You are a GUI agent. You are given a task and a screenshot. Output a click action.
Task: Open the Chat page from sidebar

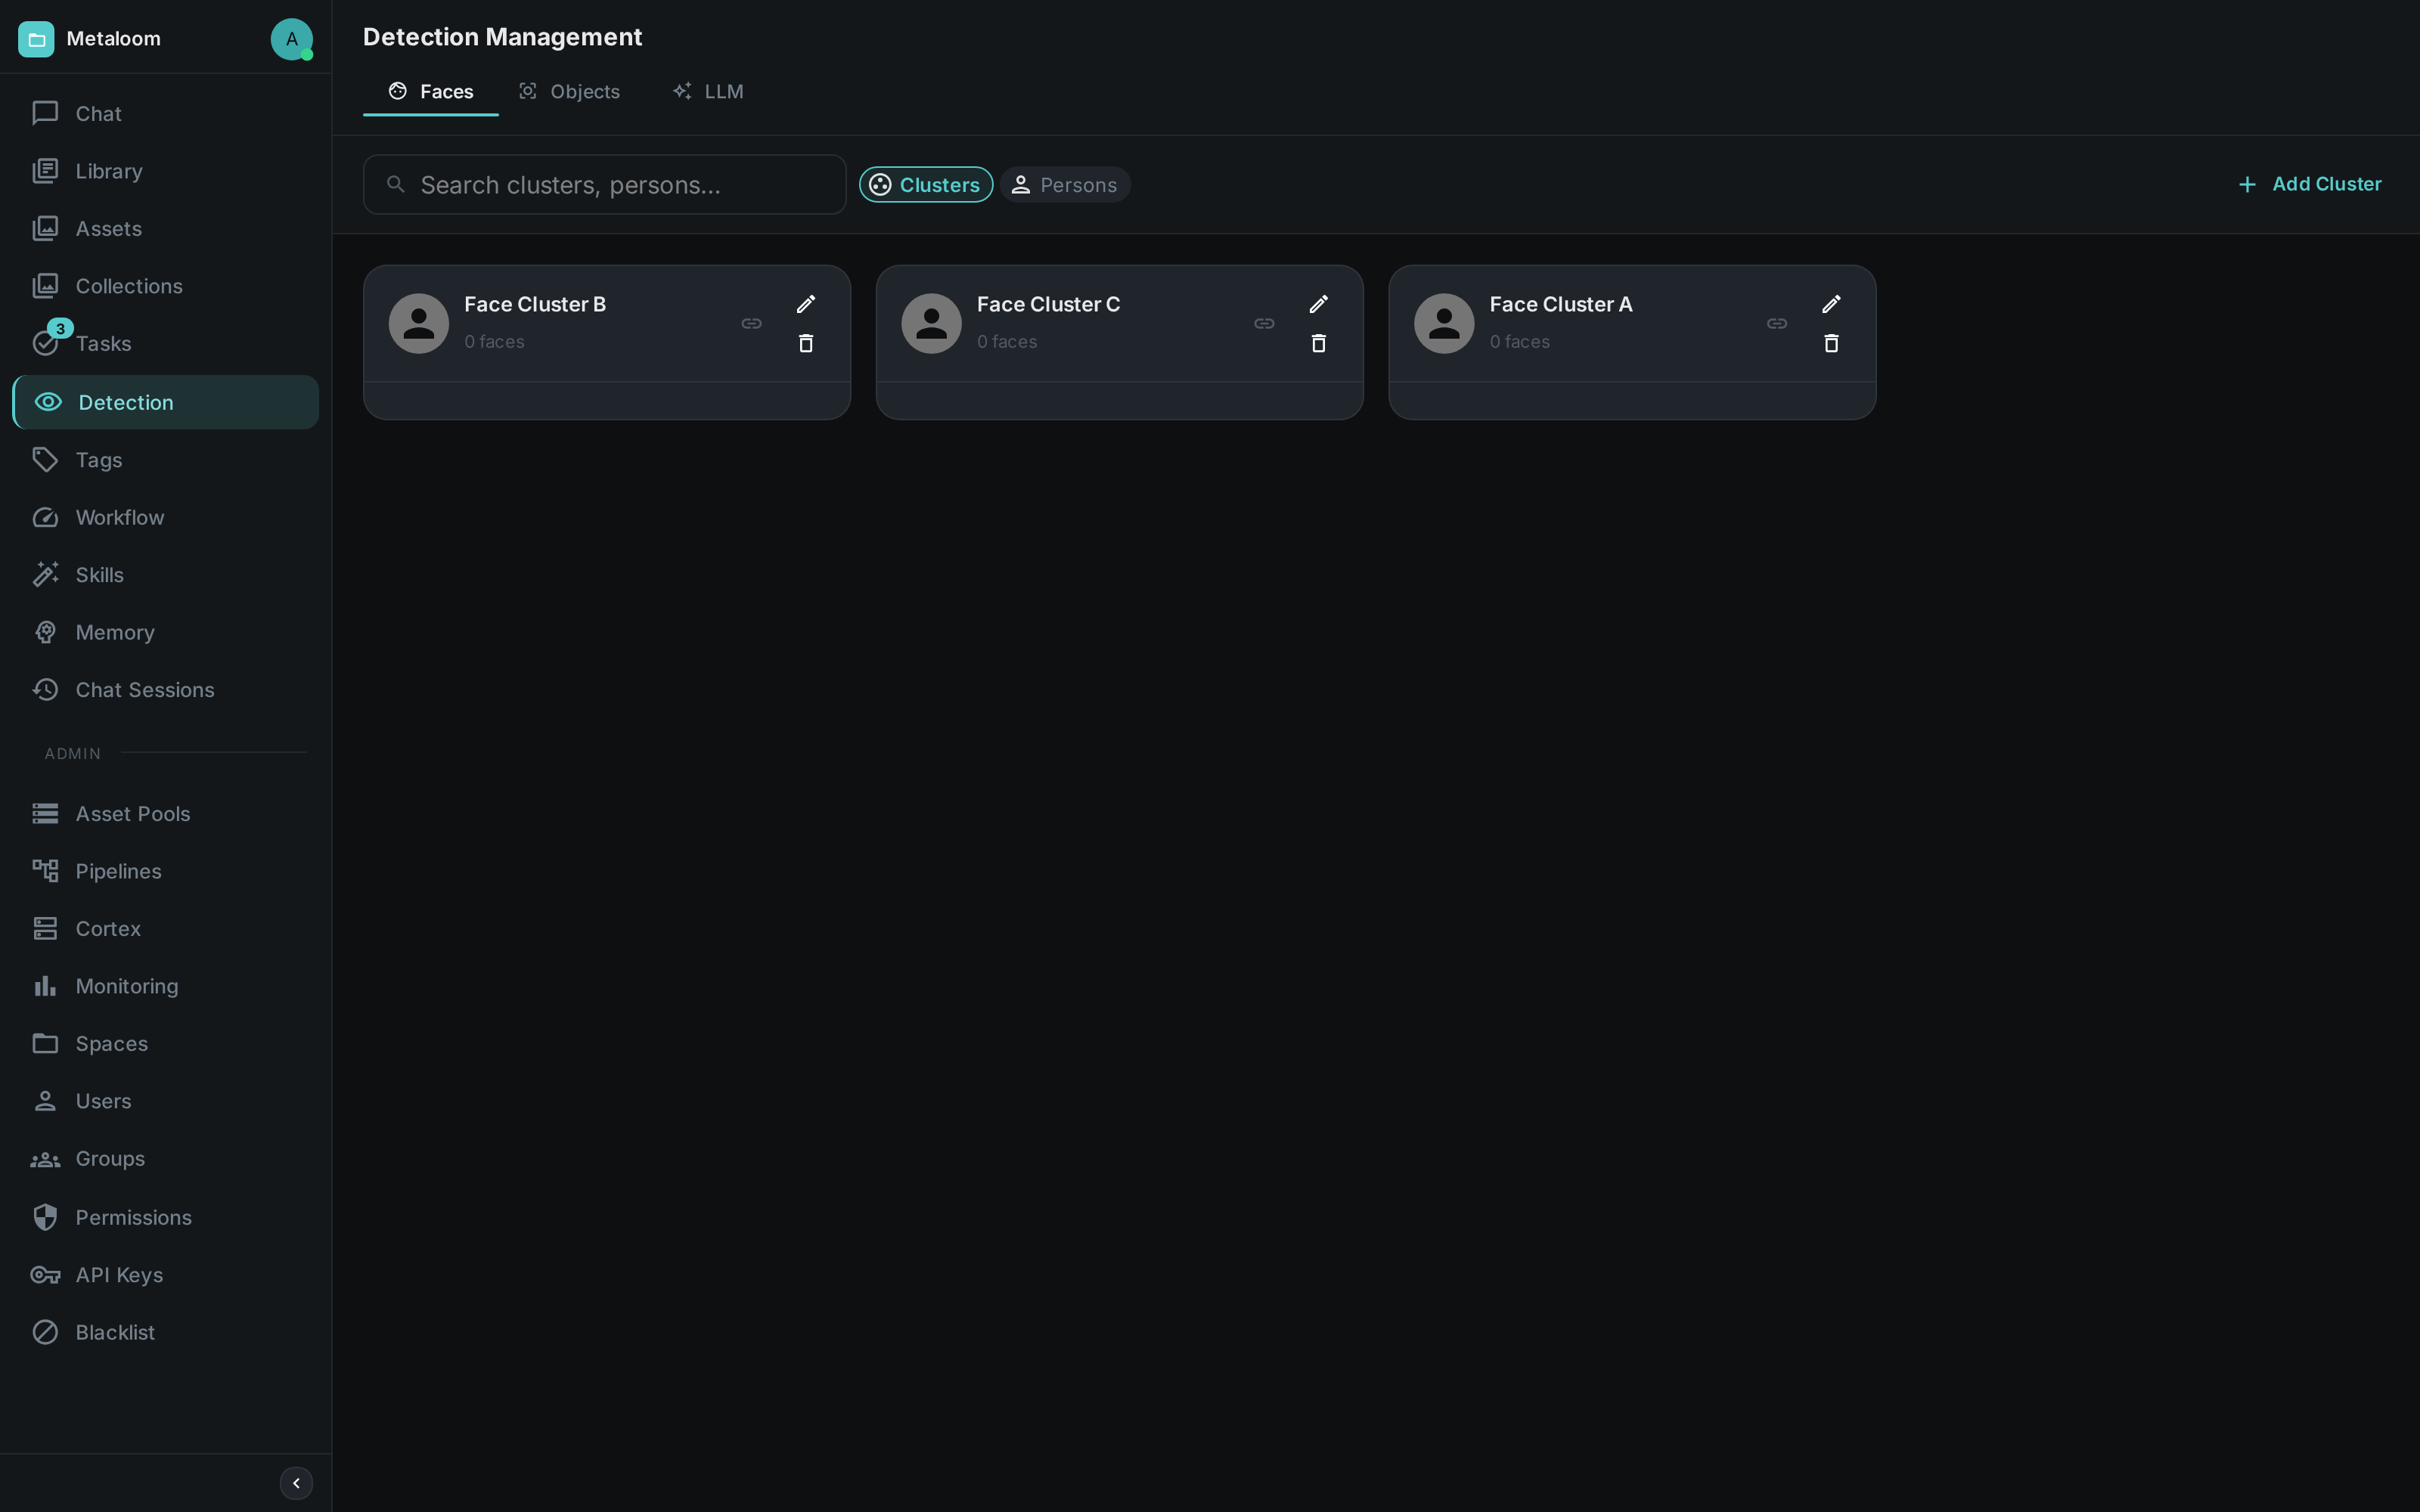(x=165, y=114)
